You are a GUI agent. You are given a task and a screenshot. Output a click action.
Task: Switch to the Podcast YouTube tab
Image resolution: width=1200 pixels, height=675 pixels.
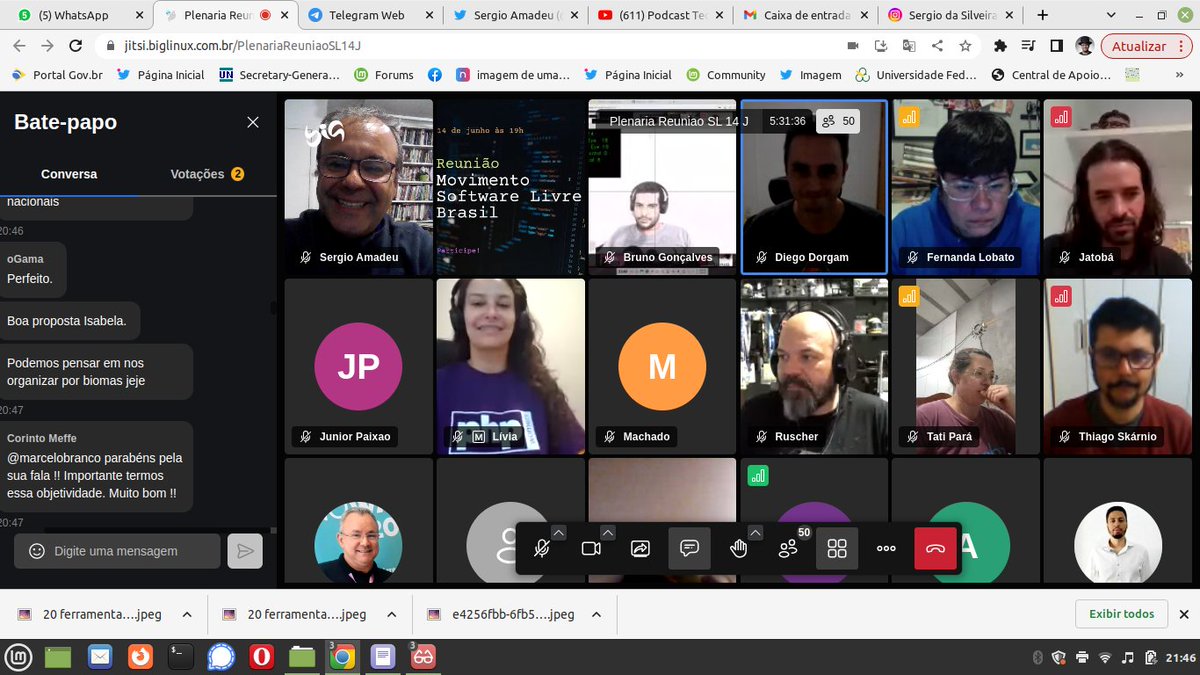point(660,16)
